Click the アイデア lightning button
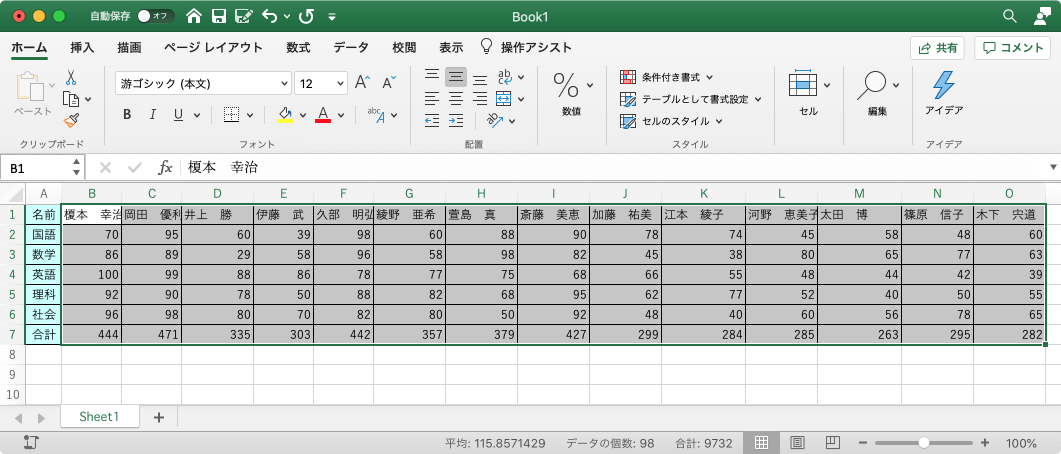Screen dimensions: 1061x454 pyautogui.click(x=943, y=93)
